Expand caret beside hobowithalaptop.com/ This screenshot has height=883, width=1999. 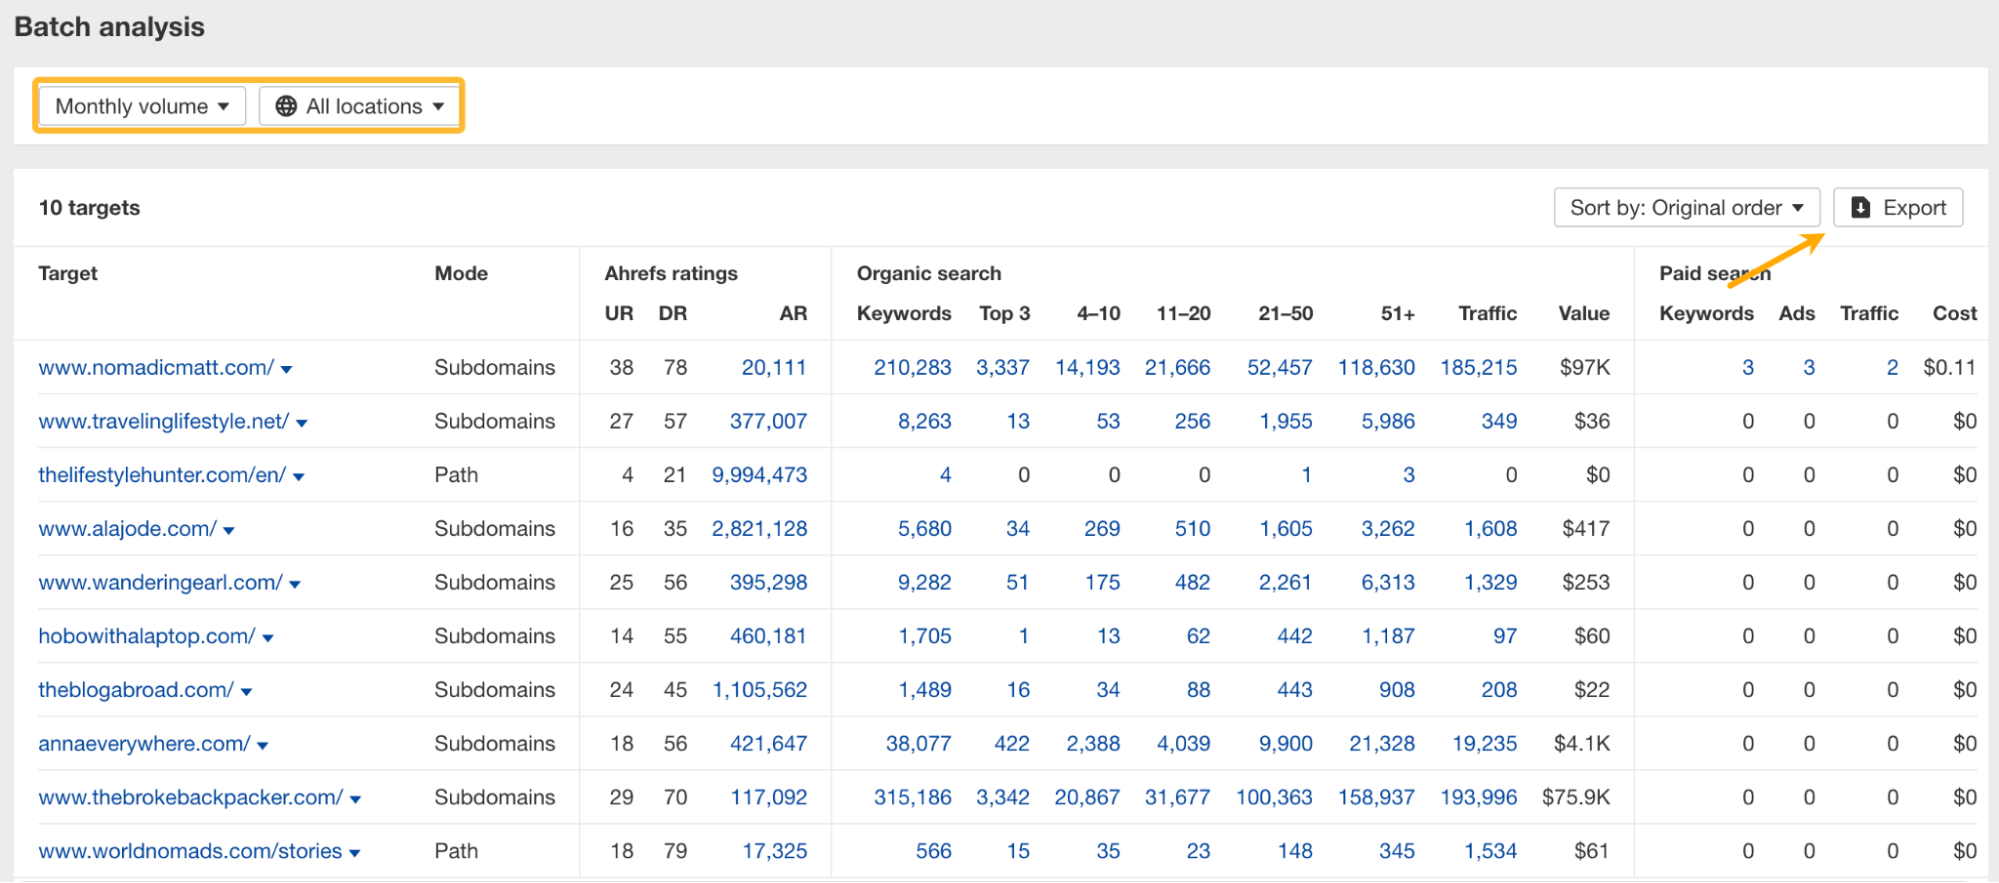(268, 638)
